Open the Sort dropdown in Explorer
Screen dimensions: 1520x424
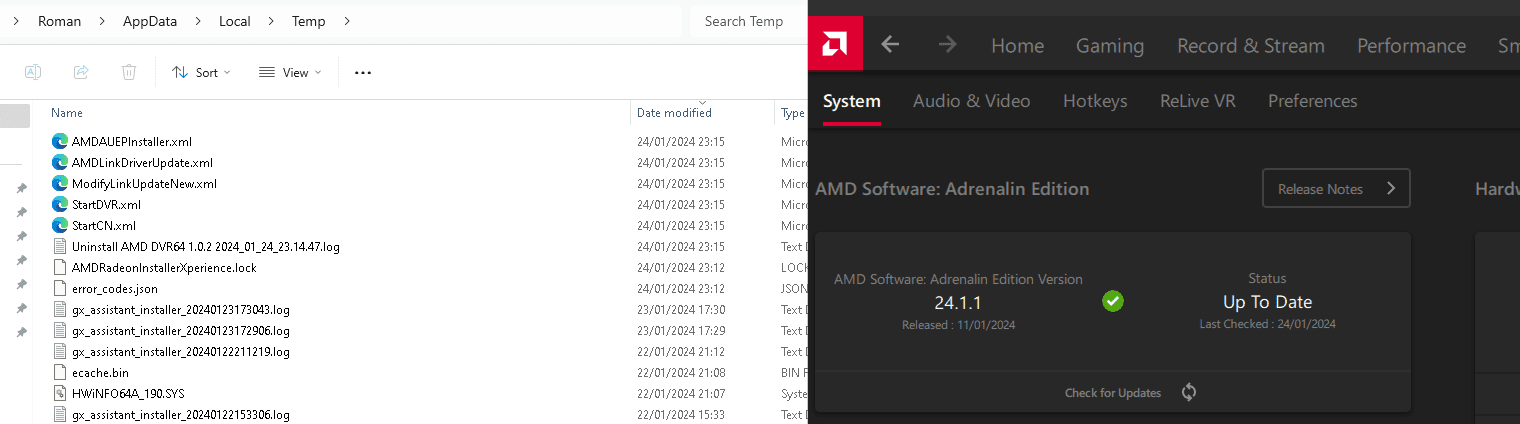point(201,72)
